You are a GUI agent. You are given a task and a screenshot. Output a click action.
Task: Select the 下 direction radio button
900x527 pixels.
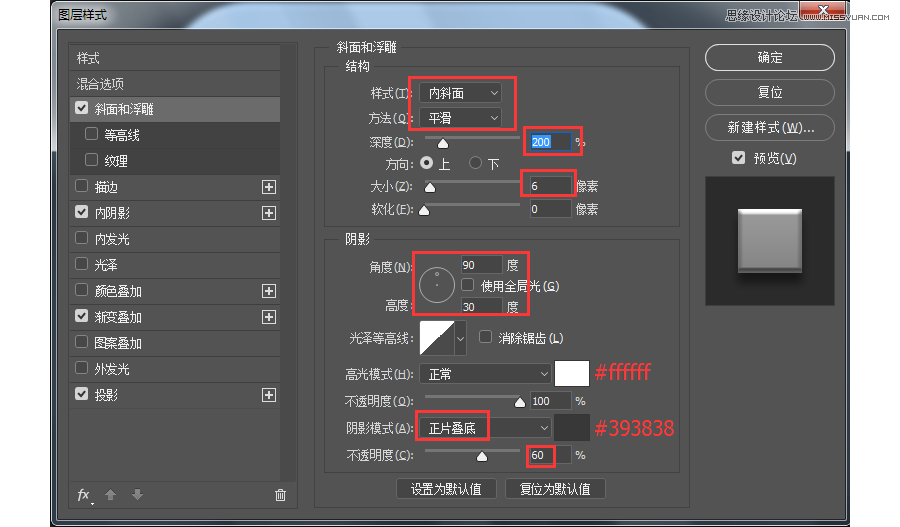(475, 163)
